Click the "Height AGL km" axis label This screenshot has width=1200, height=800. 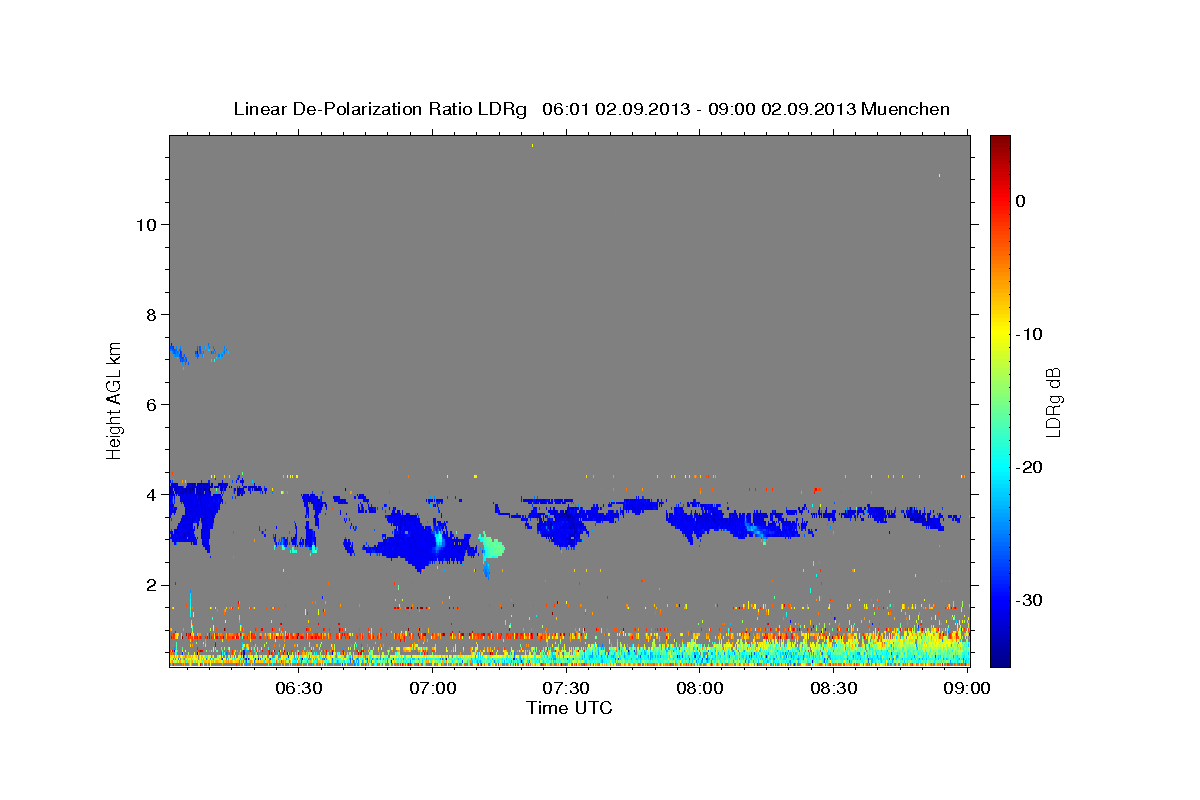pos(115,400)
